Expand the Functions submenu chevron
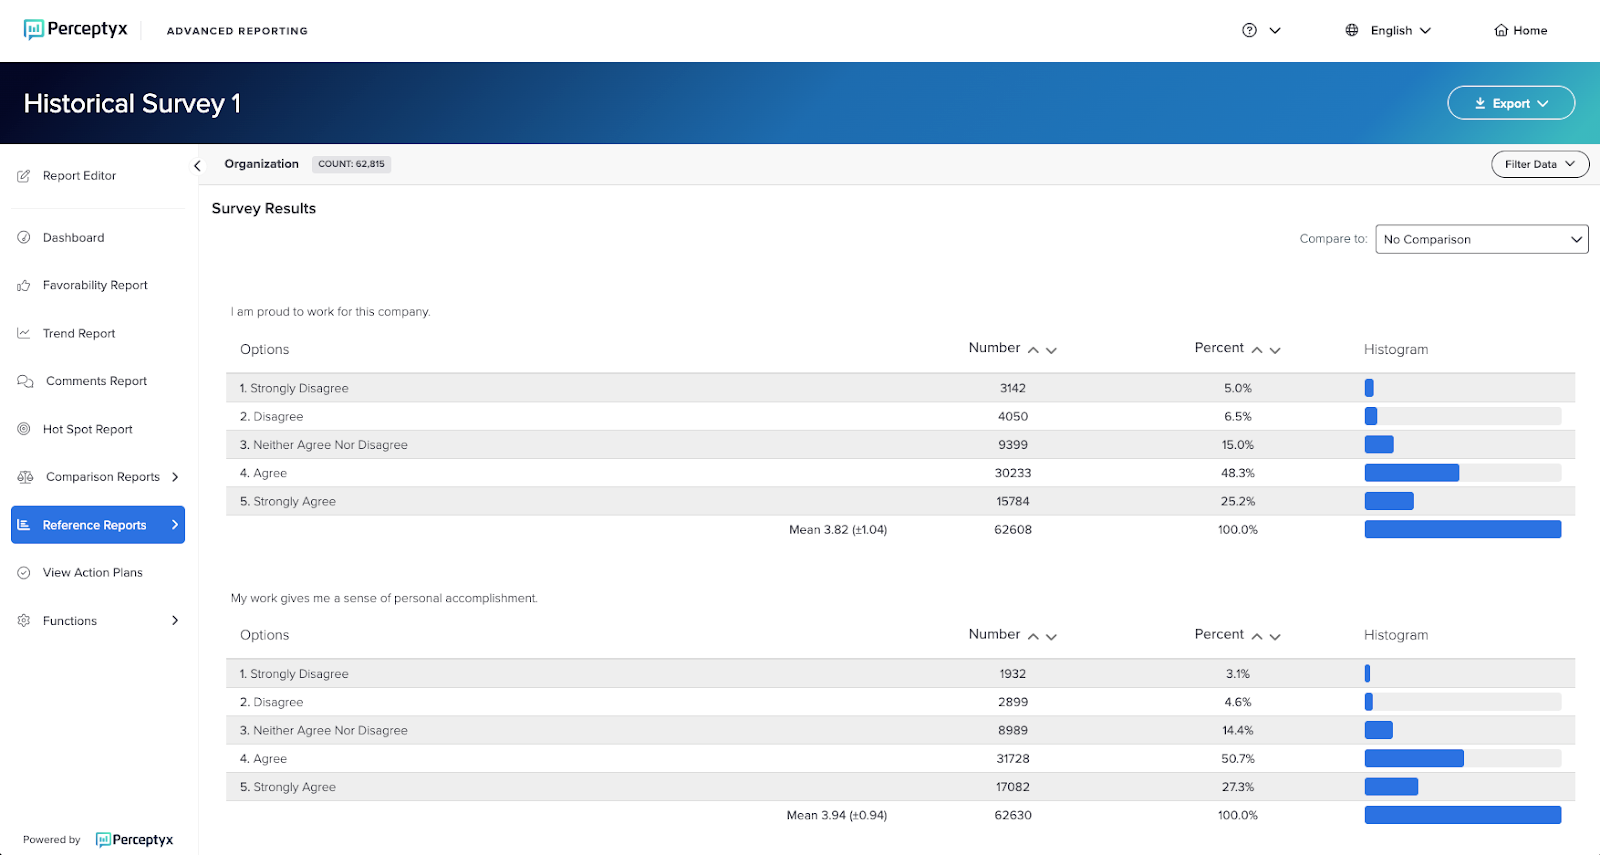The width and height of the screenshot is (1600, 855). pos(175,621)
